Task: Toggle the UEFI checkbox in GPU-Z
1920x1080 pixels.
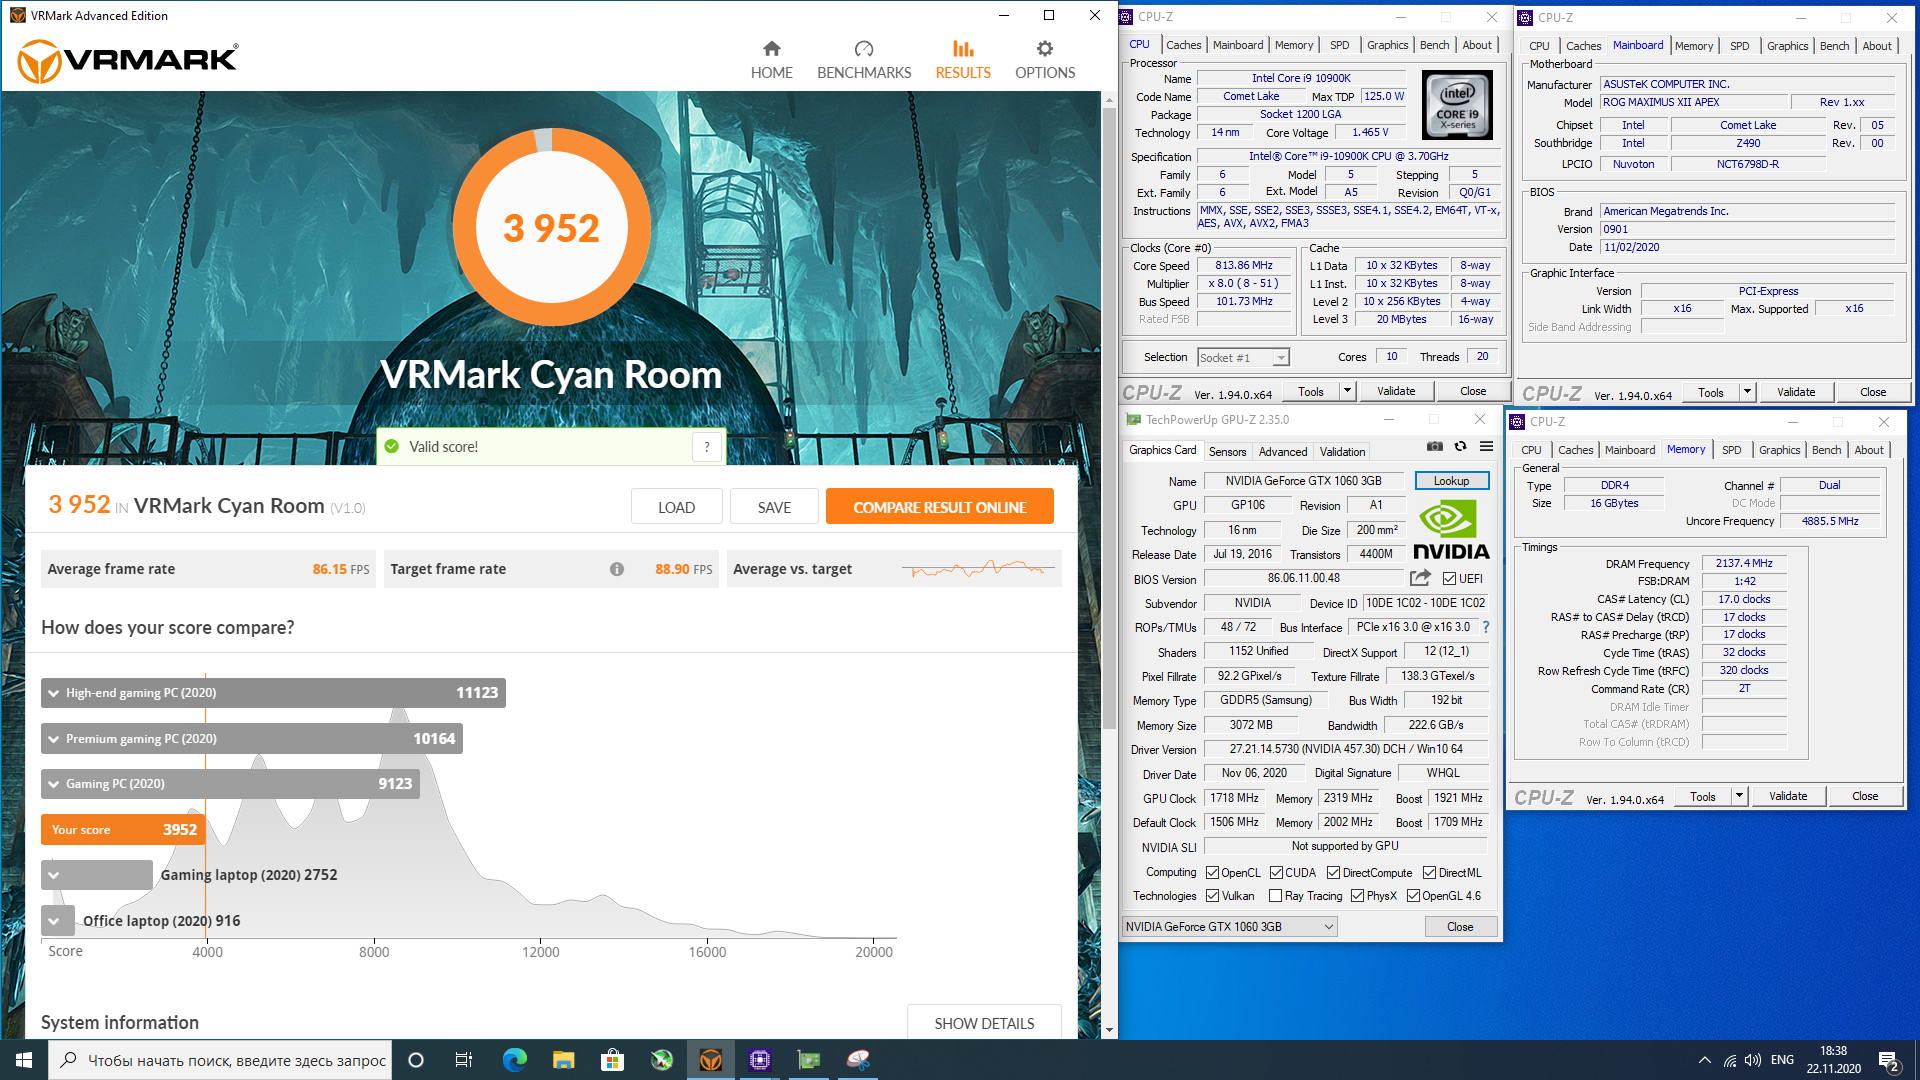Action: pyautogui.click(x=1449, y=578)
